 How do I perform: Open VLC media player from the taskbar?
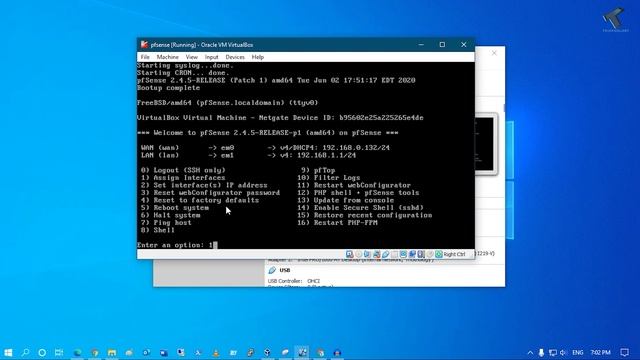[216, 352]
